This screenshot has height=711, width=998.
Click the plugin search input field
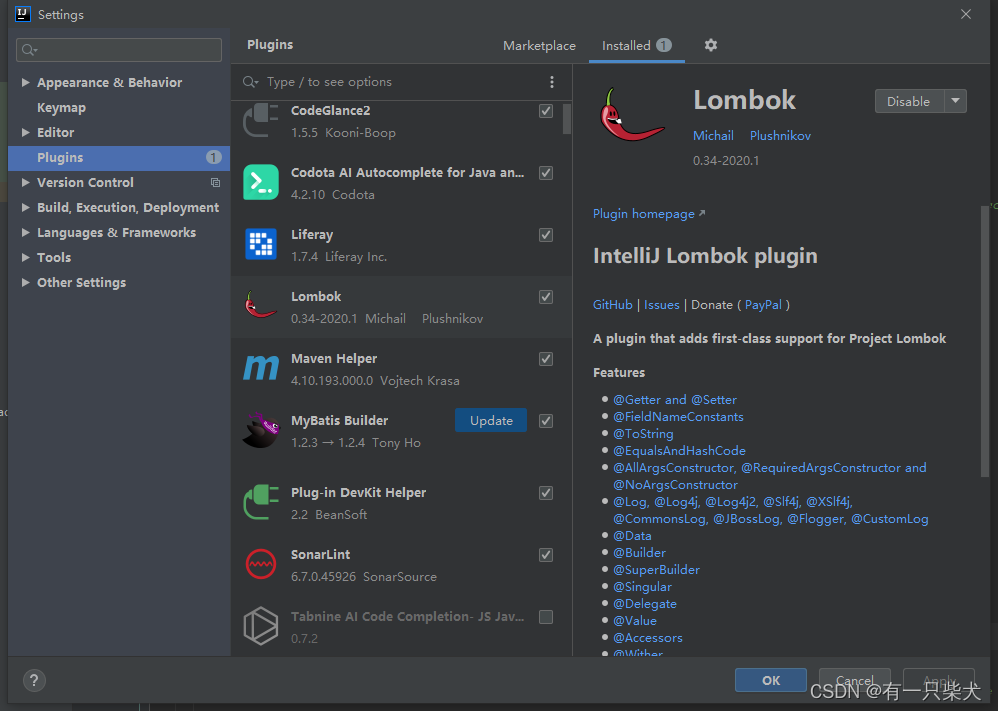click(400, 82)
